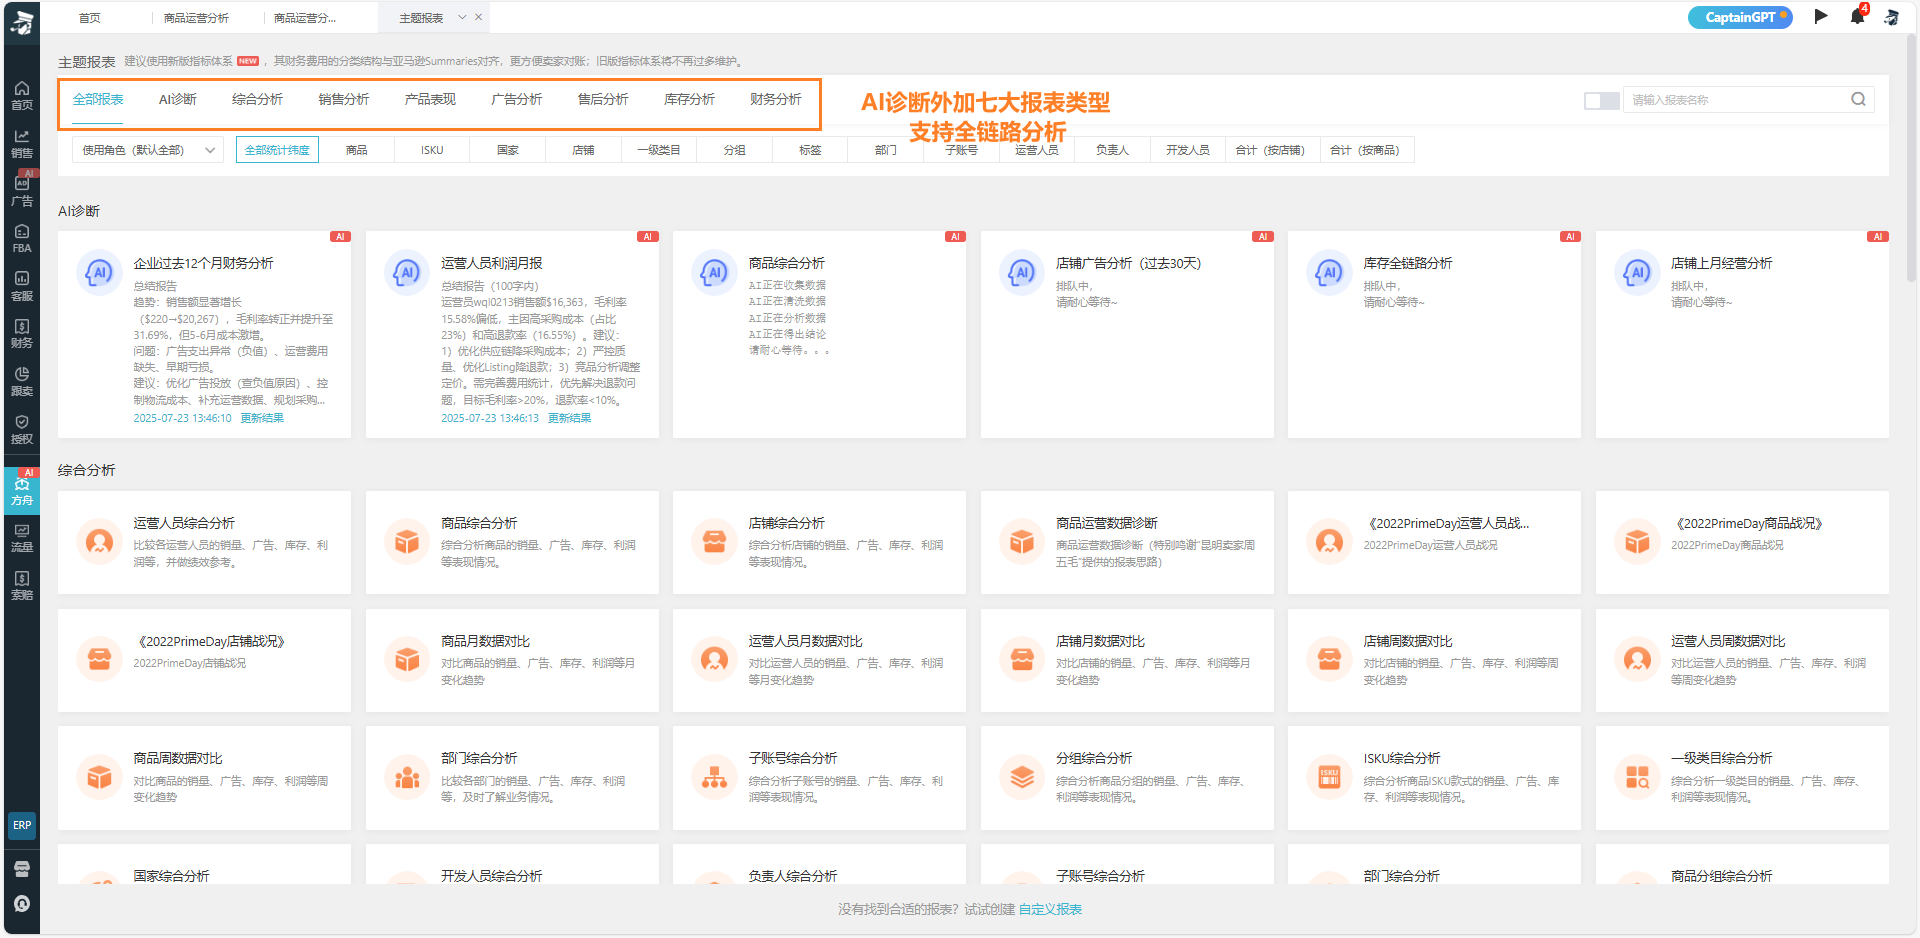Open 授权 sidebar icon

pos(21,429)
